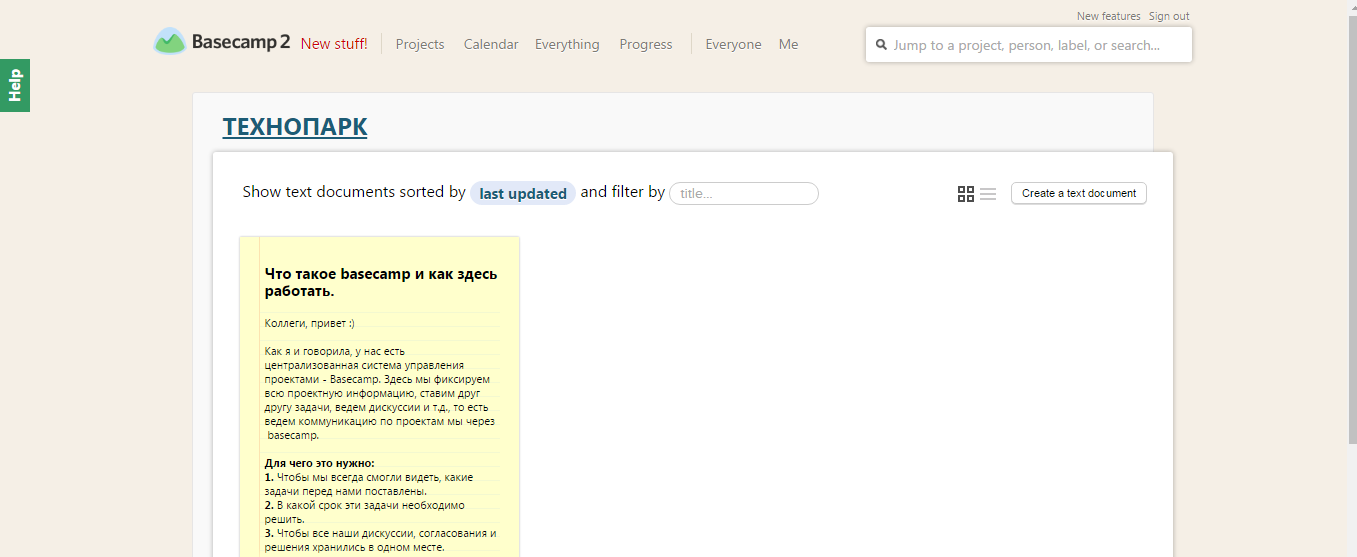The image size is (1357, 557).
Task: Change the last updated sort option
Action: tap(523, 193)
